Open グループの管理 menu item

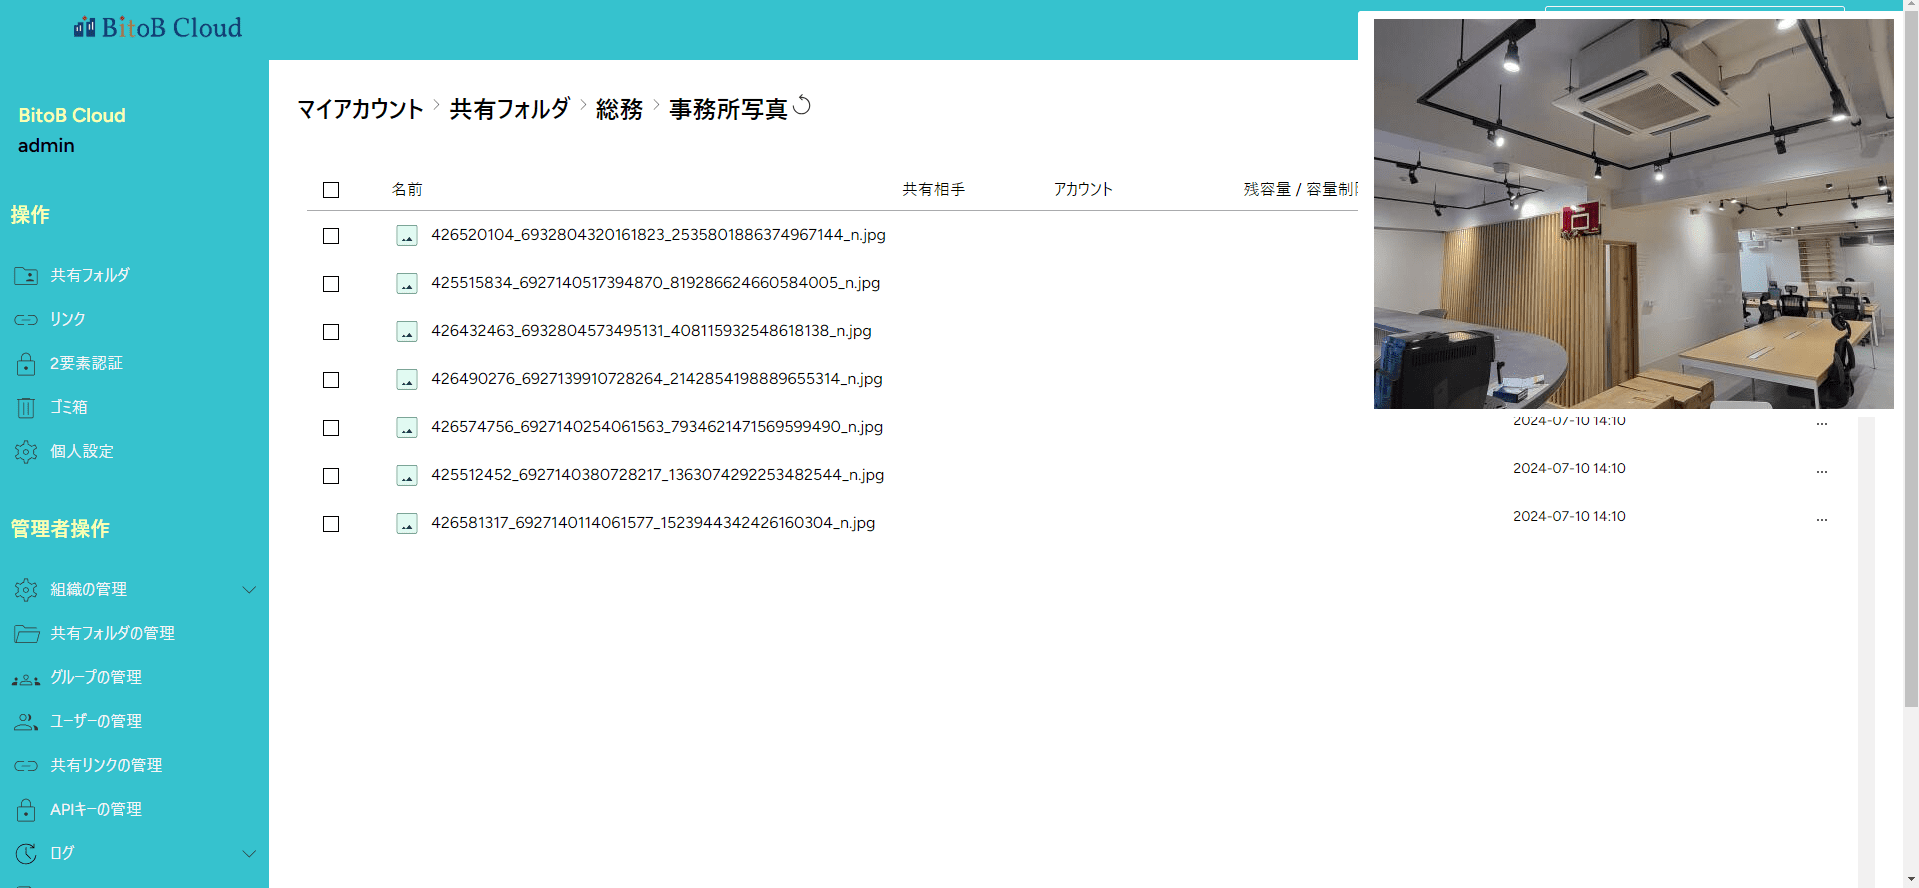pos(96,677)
